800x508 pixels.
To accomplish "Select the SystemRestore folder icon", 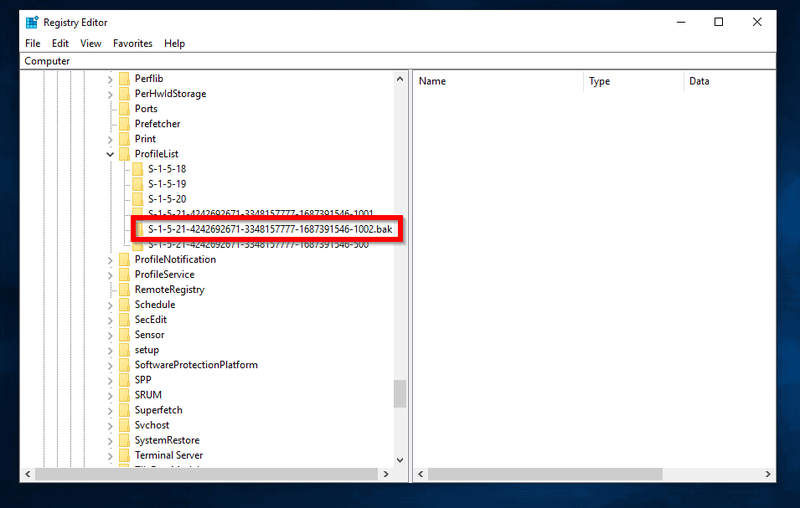I will pyautogui.click(x=124, y=440).
